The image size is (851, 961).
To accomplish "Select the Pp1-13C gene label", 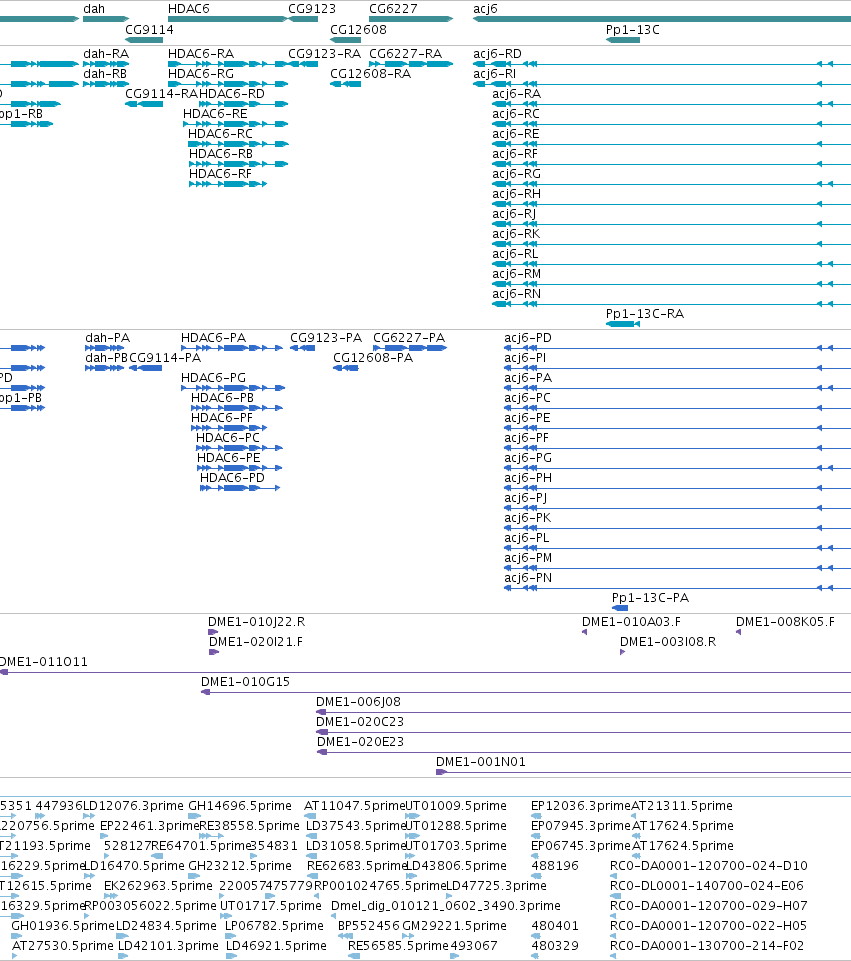I will pos(633,29).
